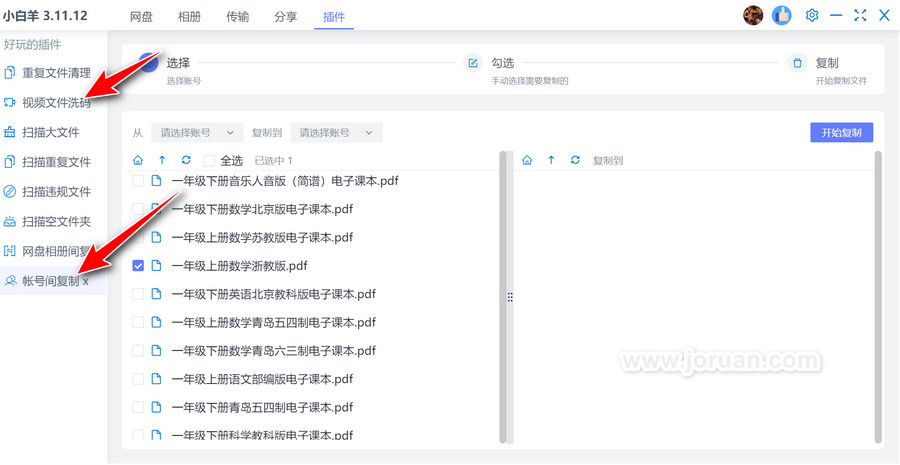Open the 复制到 destination account dropdown

point(336,133)
